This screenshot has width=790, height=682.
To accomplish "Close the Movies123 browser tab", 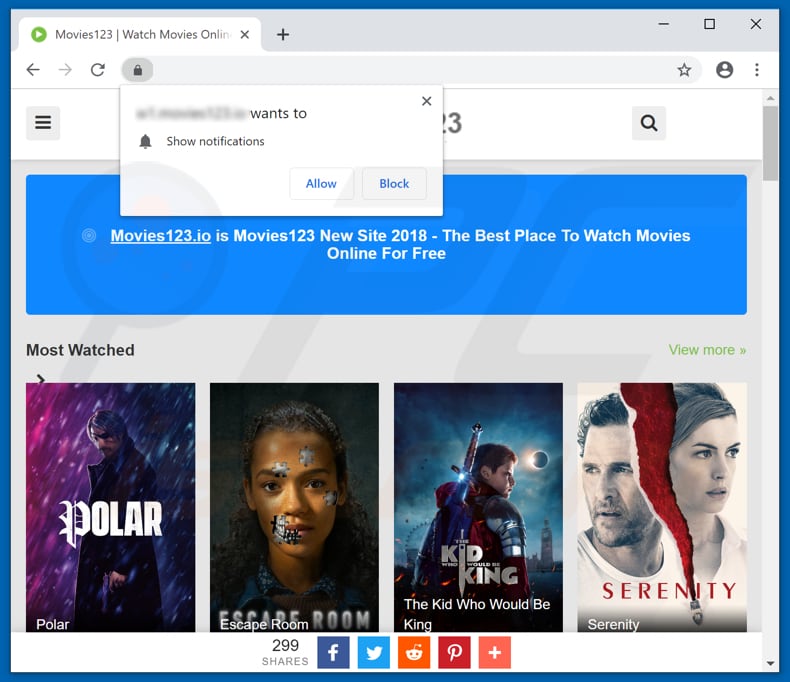I will [244, 34].
